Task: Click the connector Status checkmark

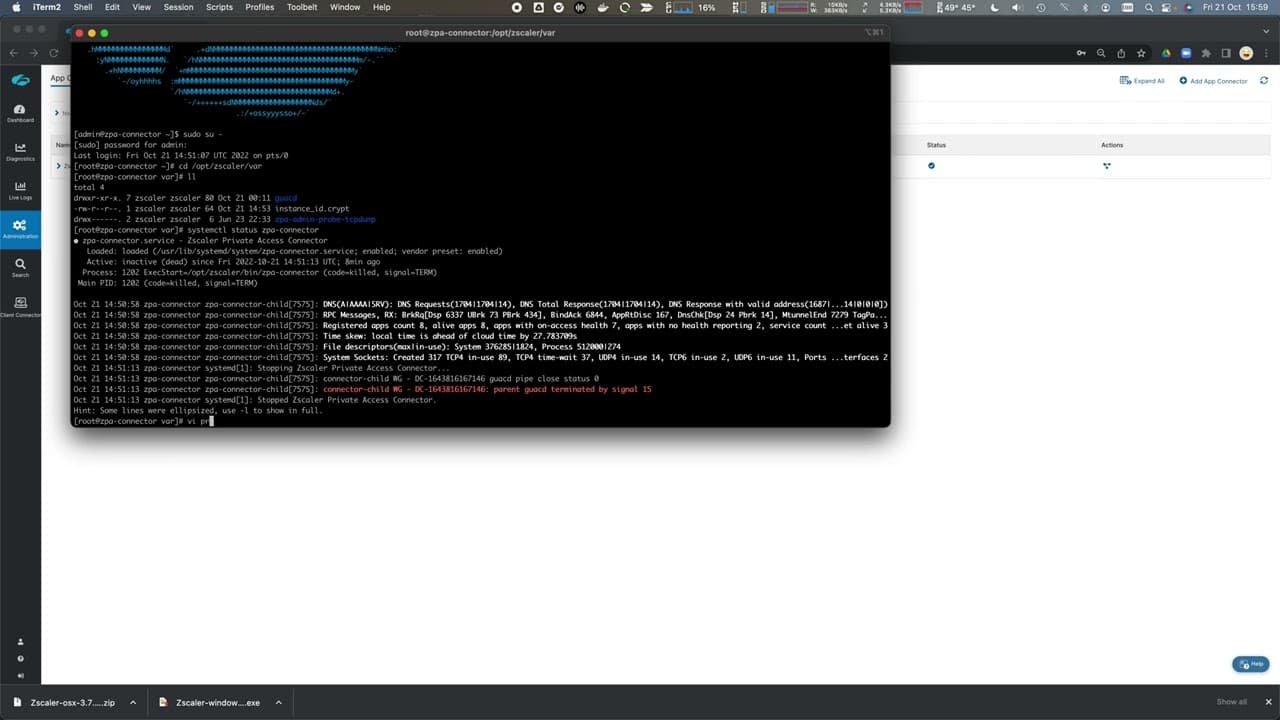Action: [x=931, y=166]
